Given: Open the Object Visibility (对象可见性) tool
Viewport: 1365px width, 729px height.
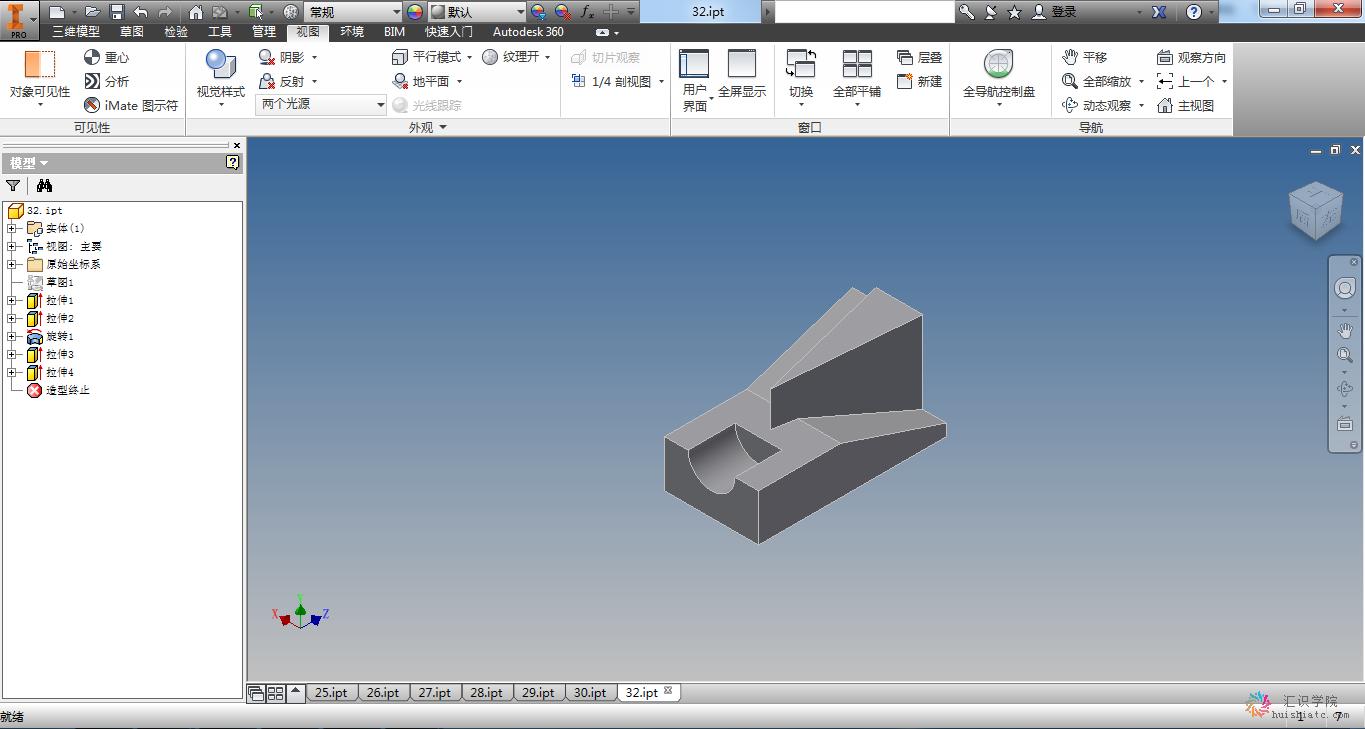Looking at the screenshot, I should (x=40, y=76).
